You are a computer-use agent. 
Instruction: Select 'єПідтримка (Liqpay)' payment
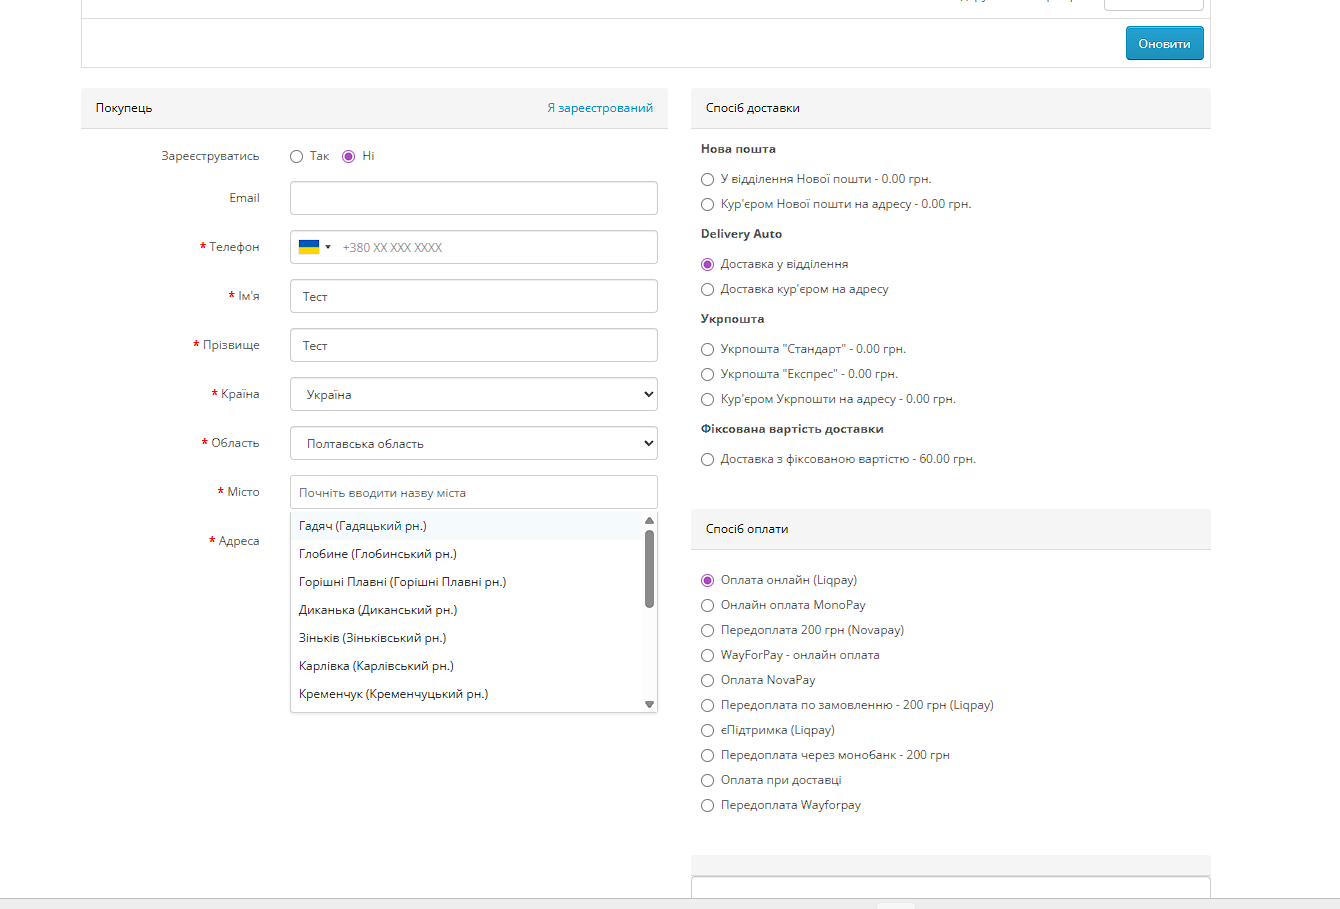(707, 730)
